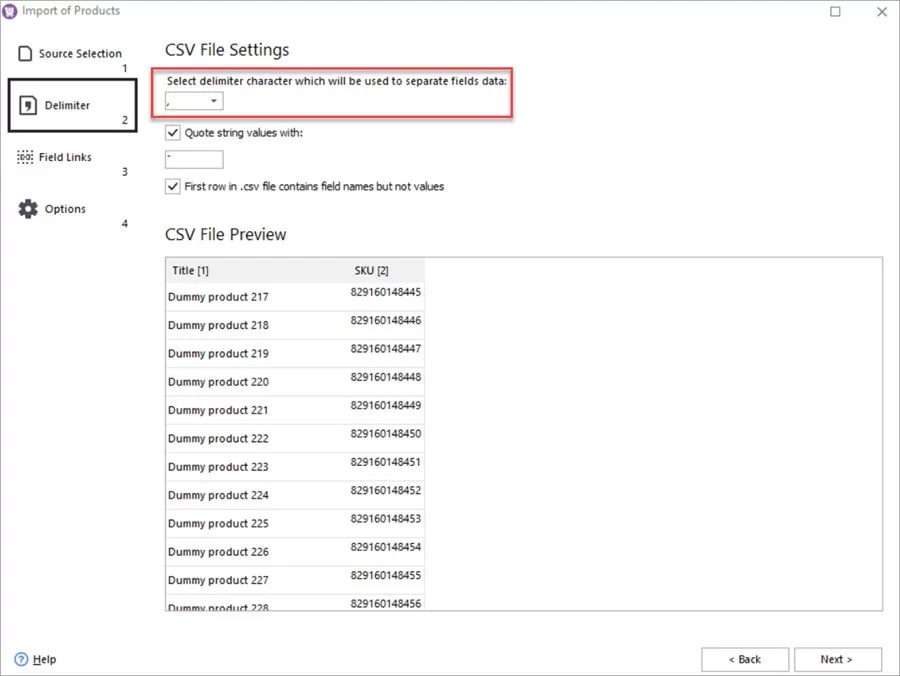Screen dimensions: 900x676
Task: Click the Dummy product 217 row
Action: pyautogui.click(x=218, y=297)
